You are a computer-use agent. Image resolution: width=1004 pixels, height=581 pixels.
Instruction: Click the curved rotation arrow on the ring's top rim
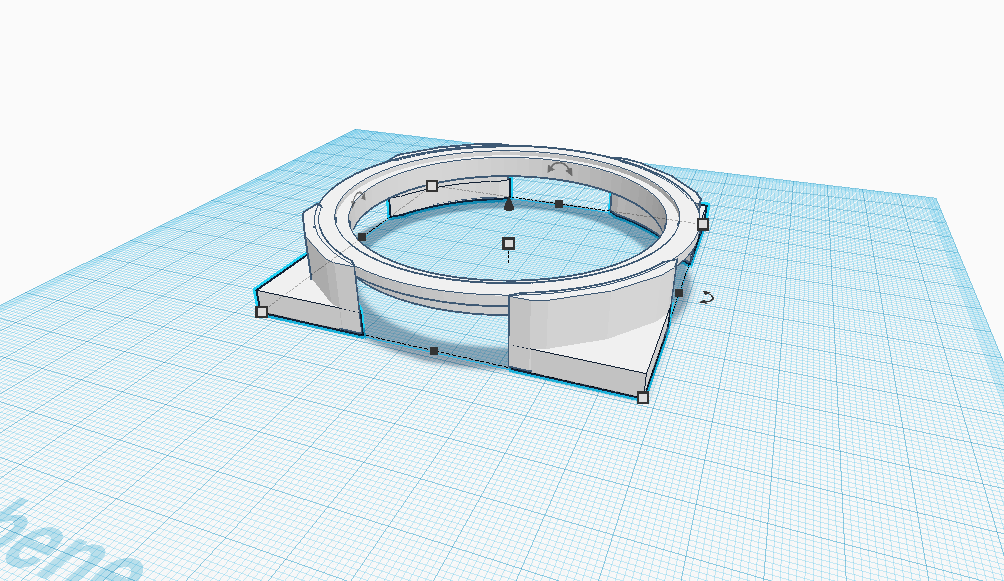click(x=560, y=168)
